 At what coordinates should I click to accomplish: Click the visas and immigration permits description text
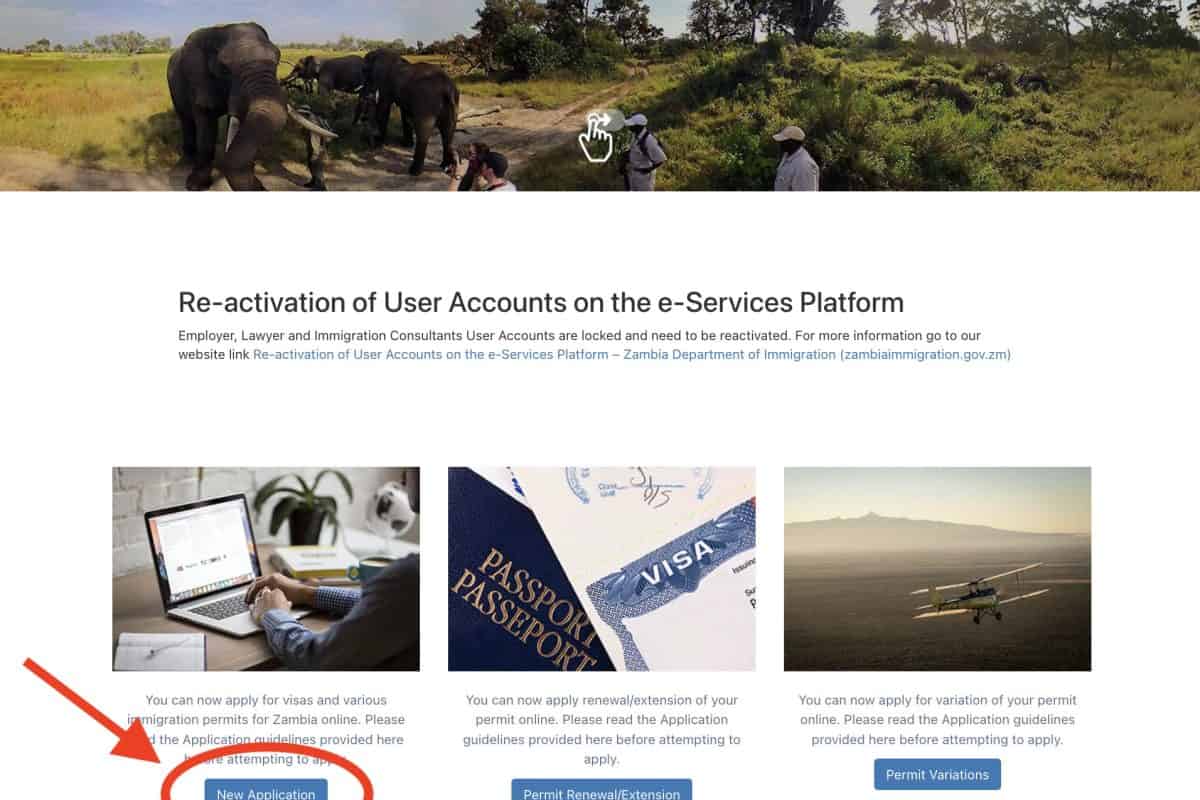point(266,729)
